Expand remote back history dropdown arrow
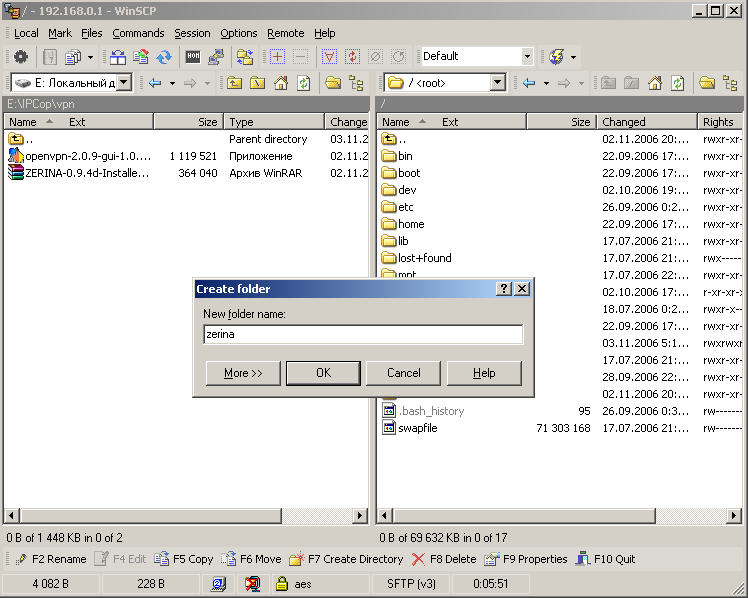Screen dimensions: 748x598 pyautogui.click(x=546, y=83)
